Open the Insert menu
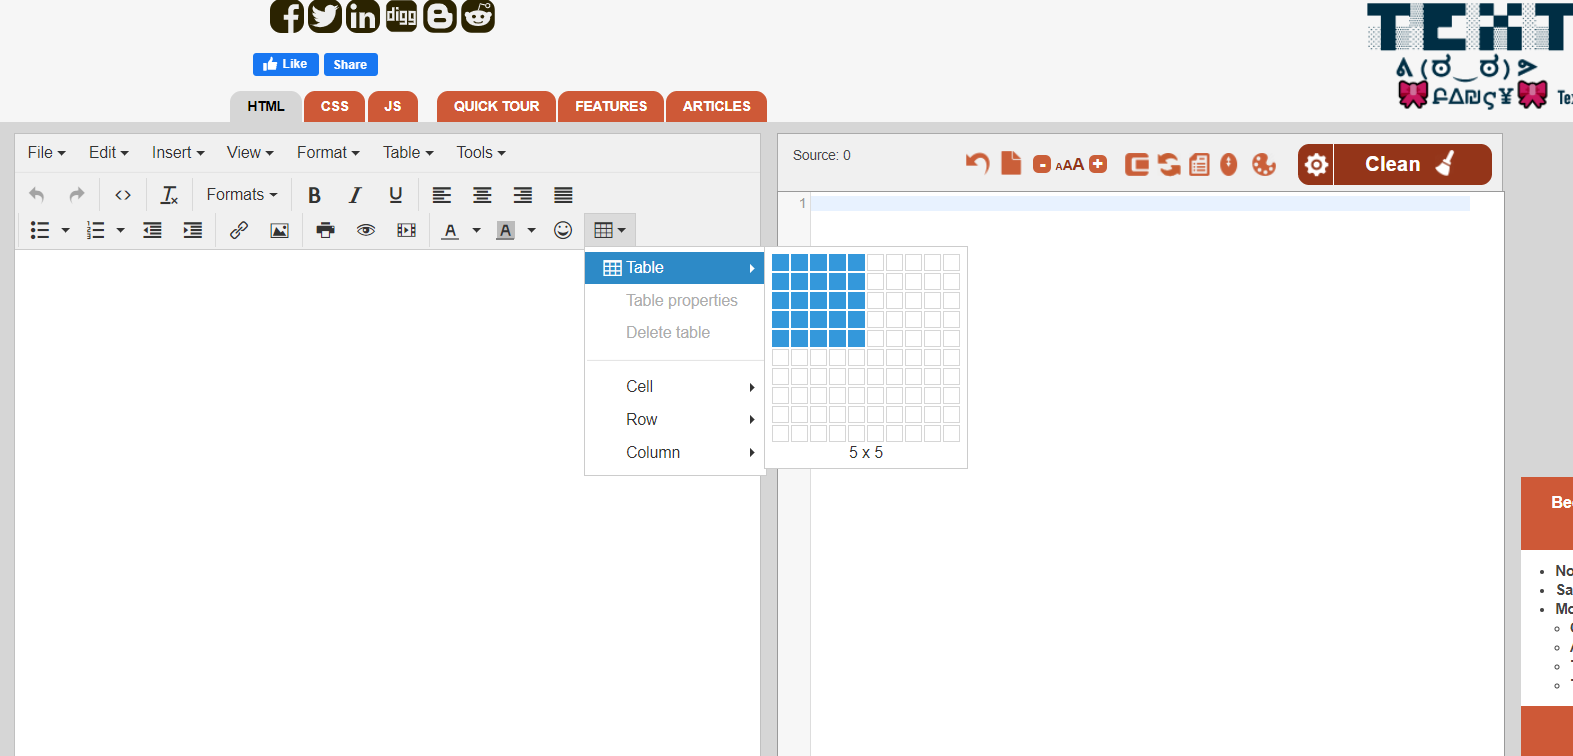This screenshot has width=1573, height=756. 178,153
